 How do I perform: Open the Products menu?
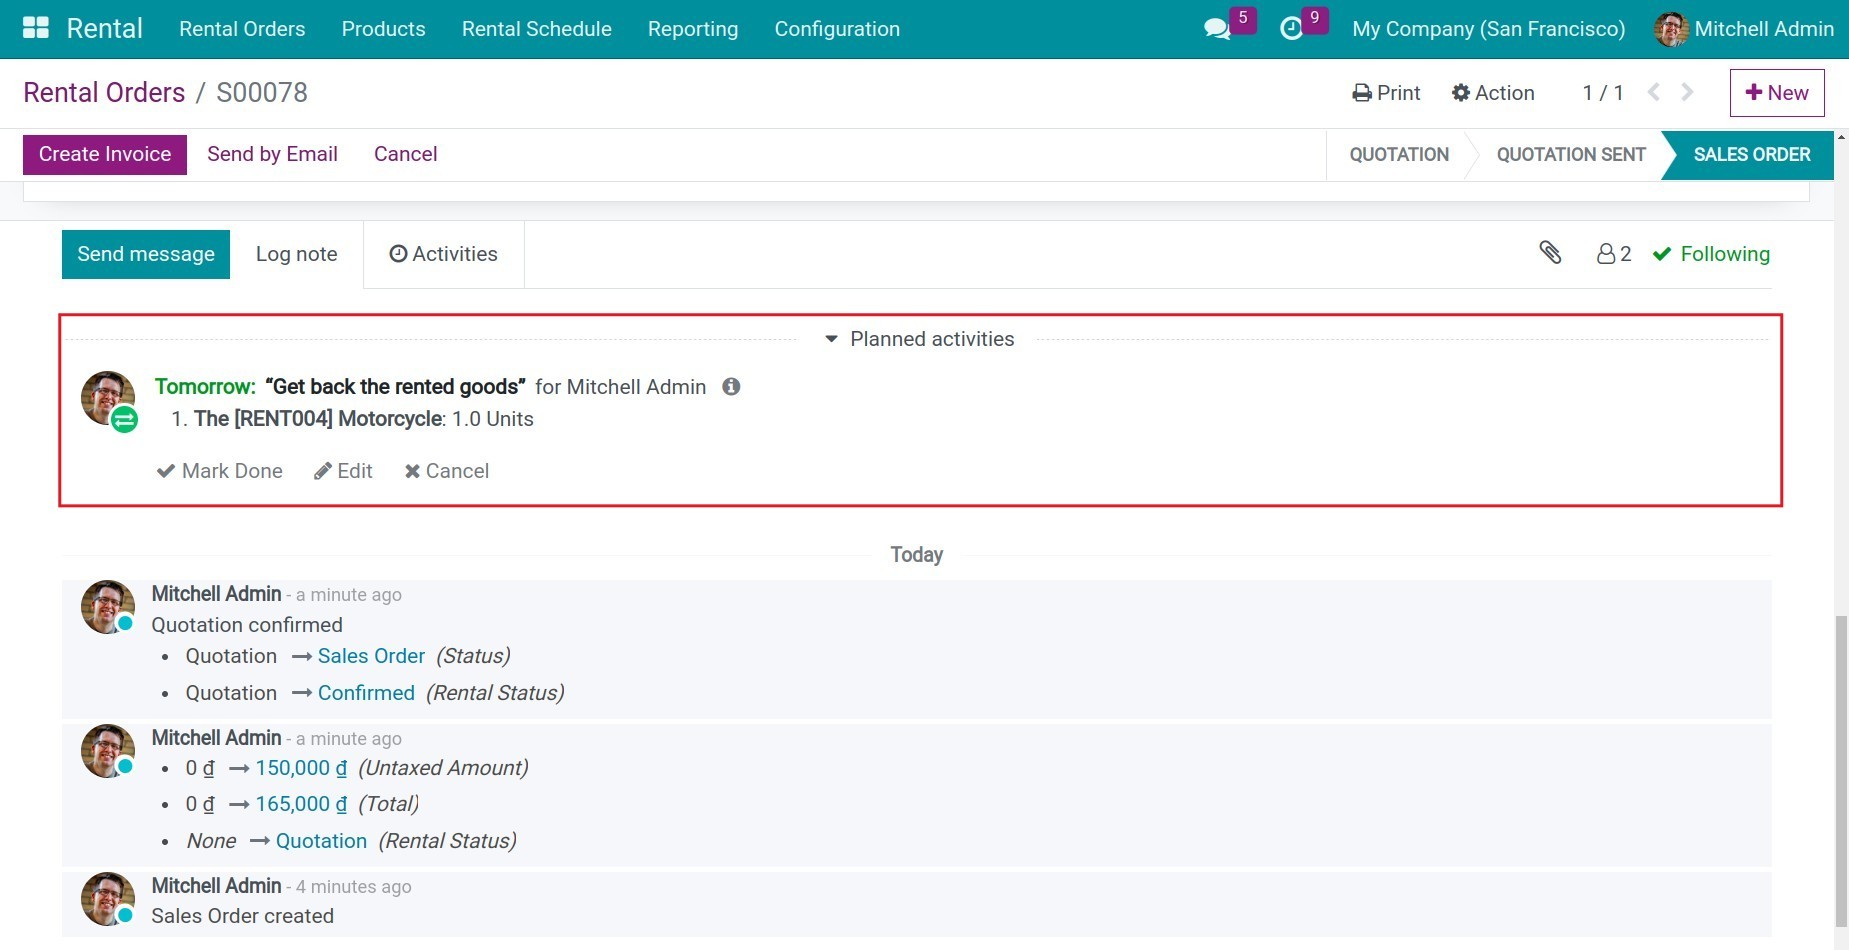[x=383, y=29]
